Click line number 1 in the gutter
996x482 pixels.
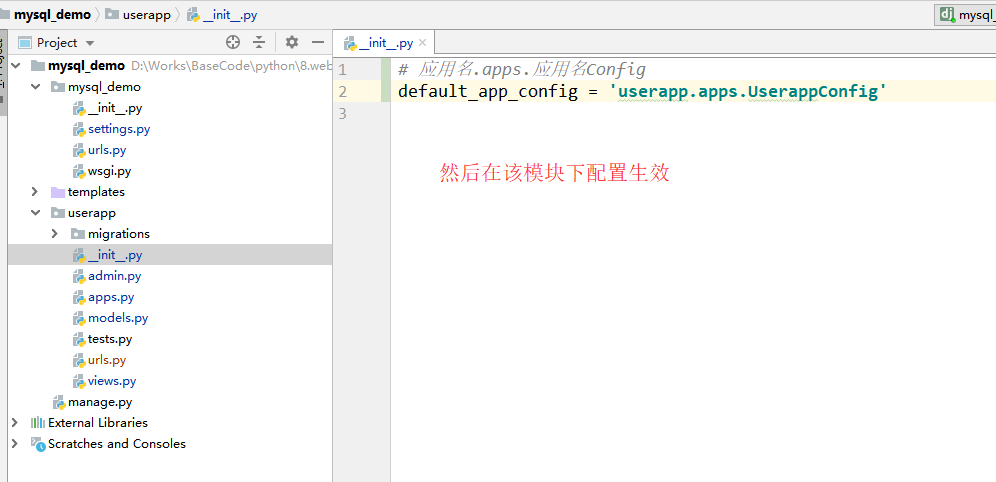coord(343,69)
